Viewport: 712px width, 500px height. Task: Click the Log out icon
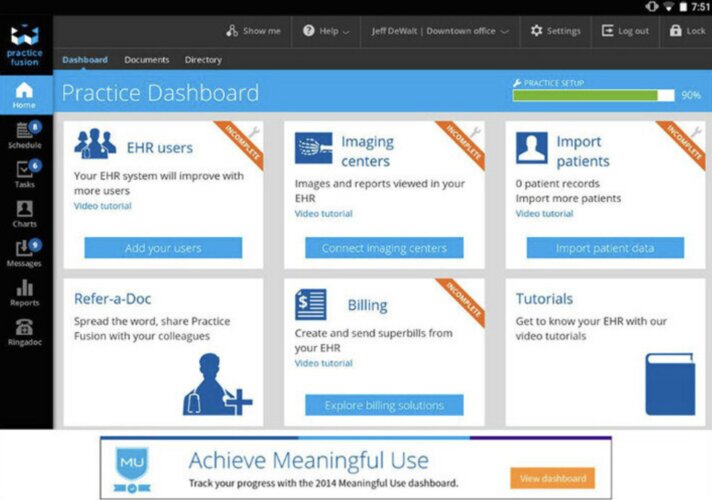pyautogui.click(x=608, y=31)
